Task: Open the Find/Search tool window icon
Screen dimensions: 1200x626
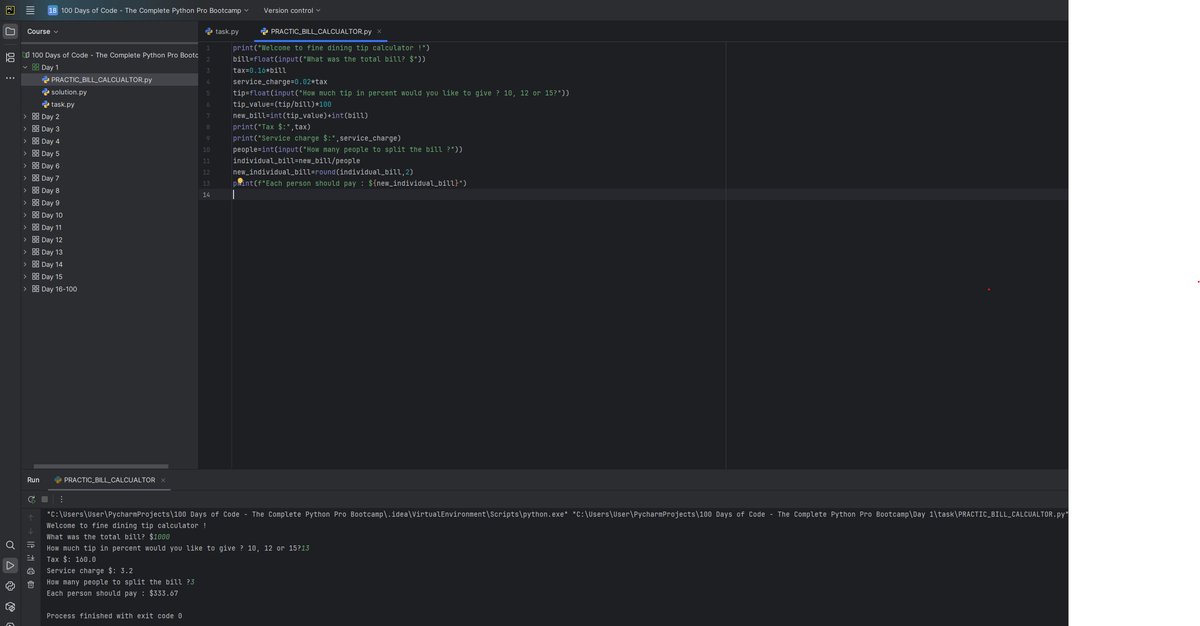Action: tap(10, 545)
